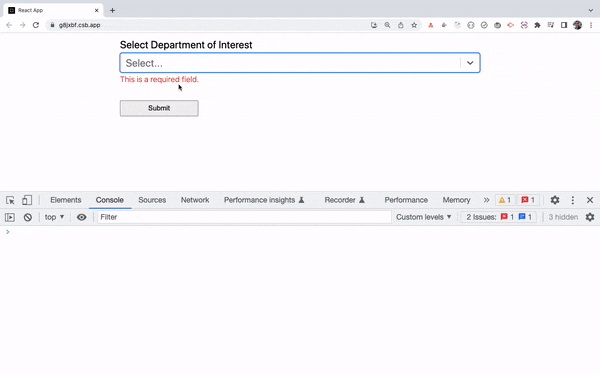This screenshot has height=375, width=600.
Task: Click the padlock icon in address bar
Action: (x=52, y=25)
